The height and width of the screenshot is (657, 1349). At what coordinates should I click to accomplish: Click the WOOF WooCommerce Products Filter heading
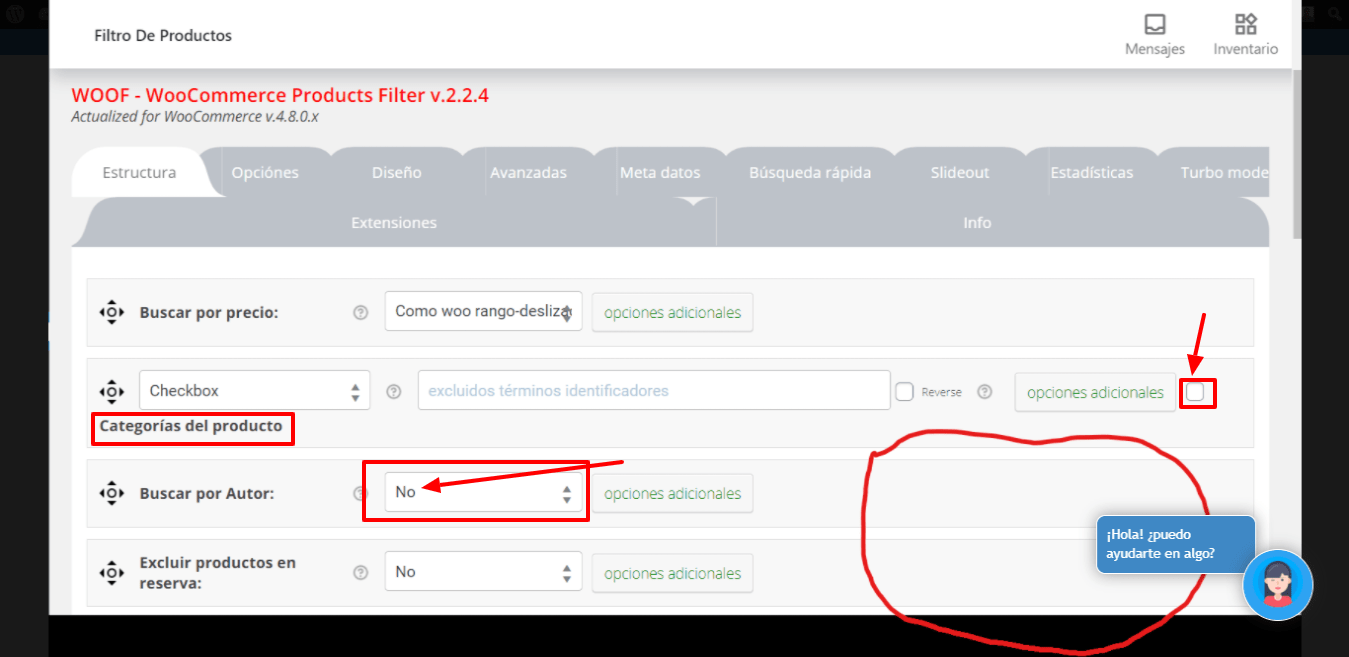click(280, 96)
